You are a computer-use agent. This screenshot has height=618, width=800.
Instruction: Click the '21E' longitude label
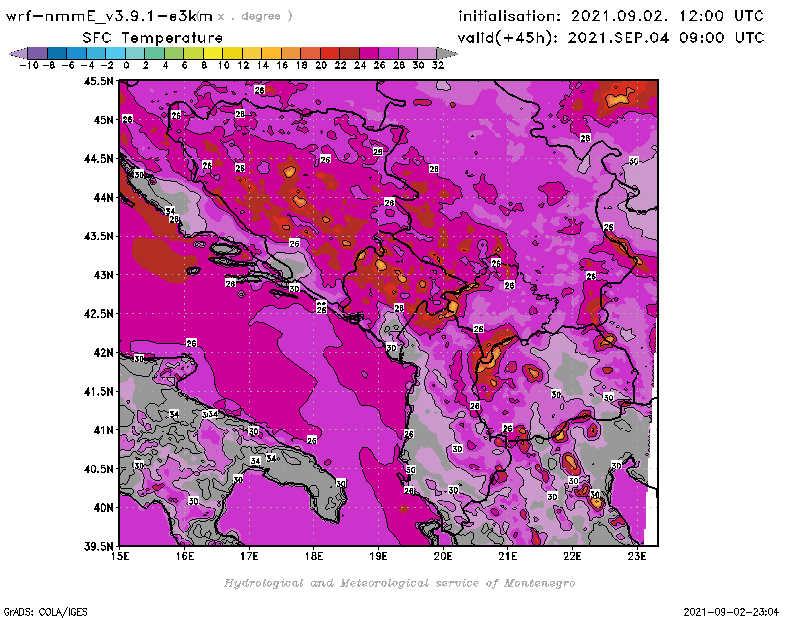508,556
